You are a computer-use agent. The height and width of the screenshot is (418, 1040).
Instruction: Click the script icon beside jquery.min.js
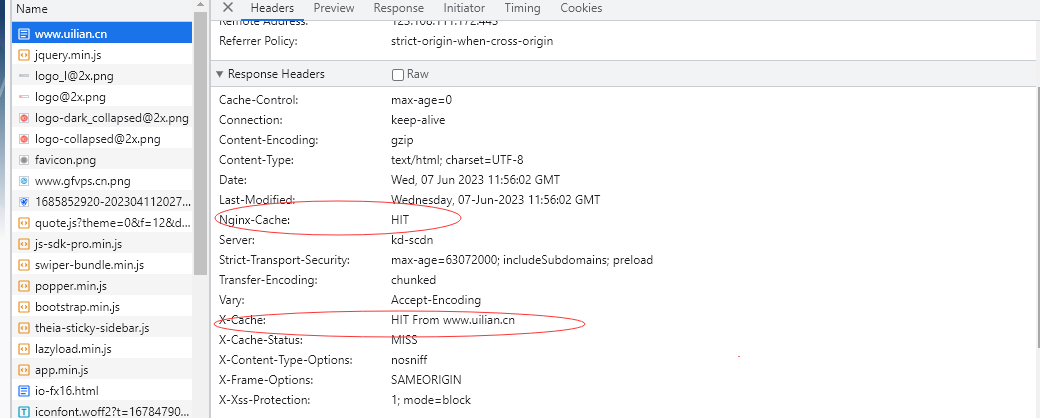click(x=24, y=54)
